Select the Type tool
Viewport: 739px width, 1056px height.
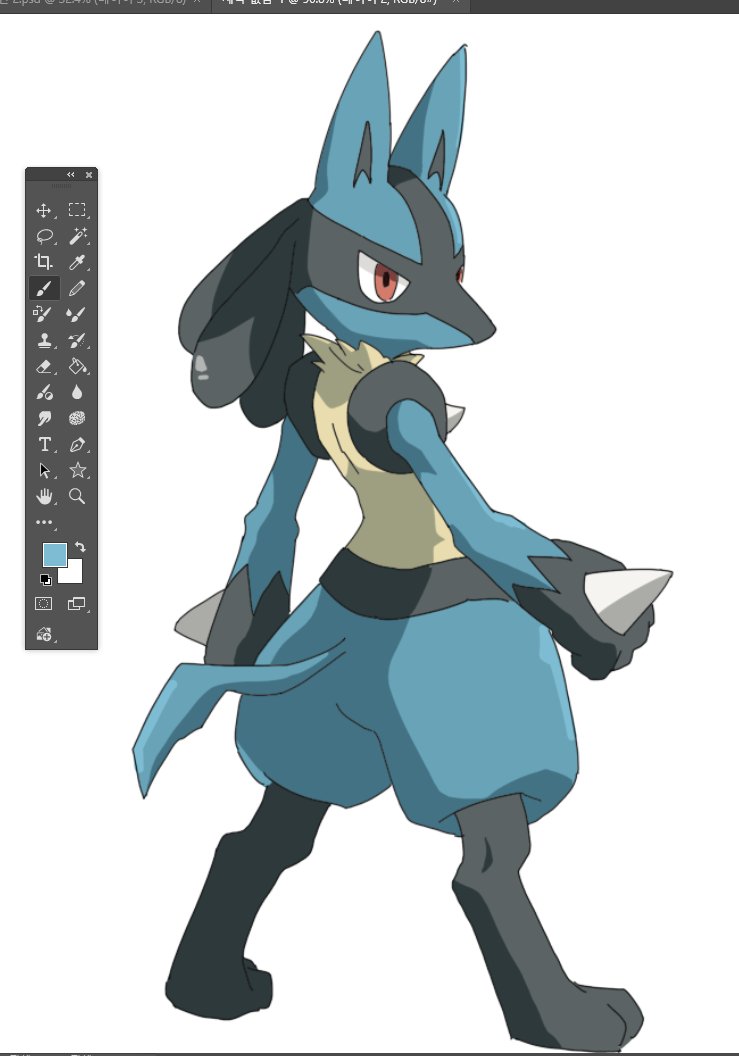coord(44,444)
